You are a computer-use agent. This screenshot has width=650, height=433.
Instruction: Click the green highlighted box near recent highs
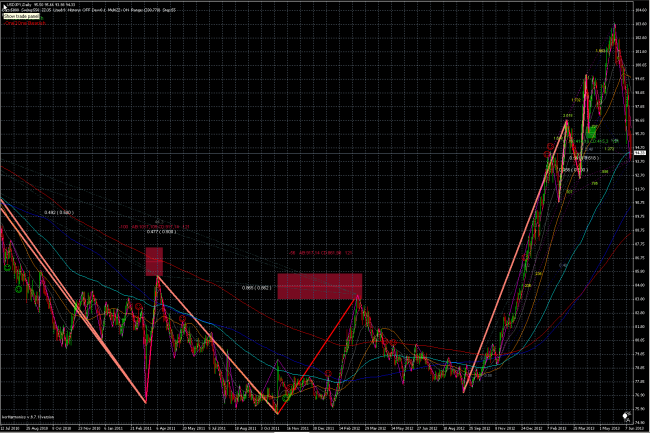[591, 133]
